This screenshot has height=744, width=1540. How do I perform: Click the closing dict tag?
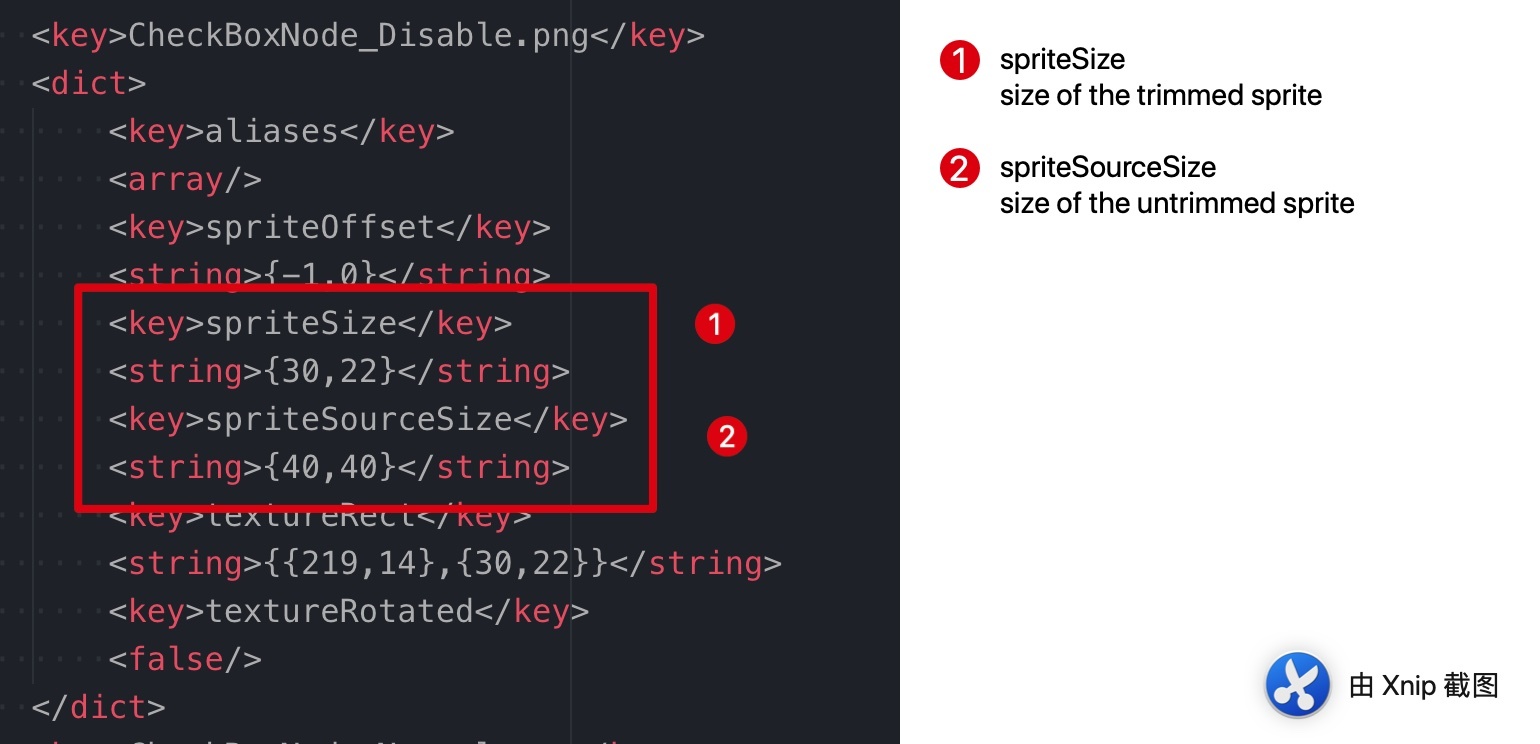point(98,707)
